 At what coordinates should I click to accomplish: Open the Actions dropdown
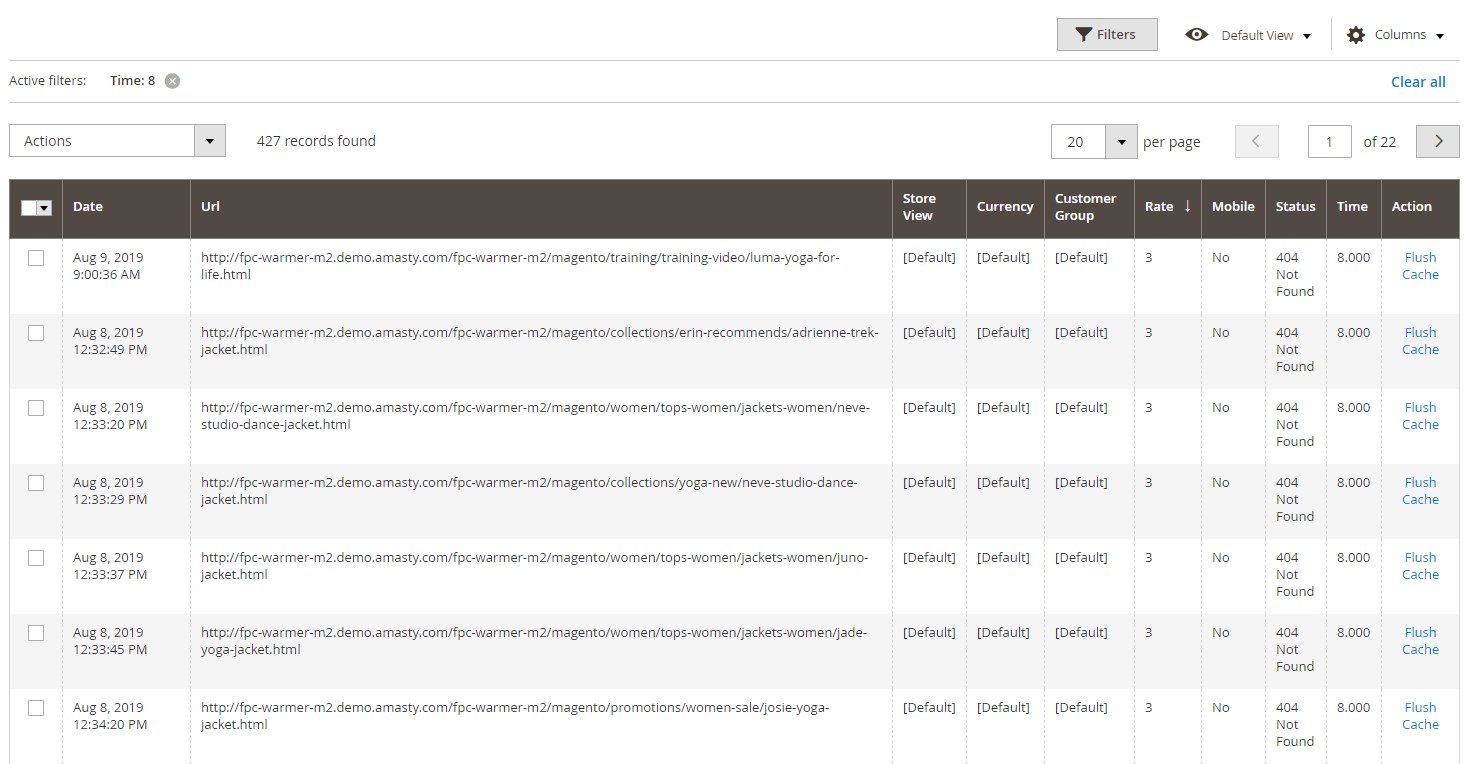click(x=117, y=141)
